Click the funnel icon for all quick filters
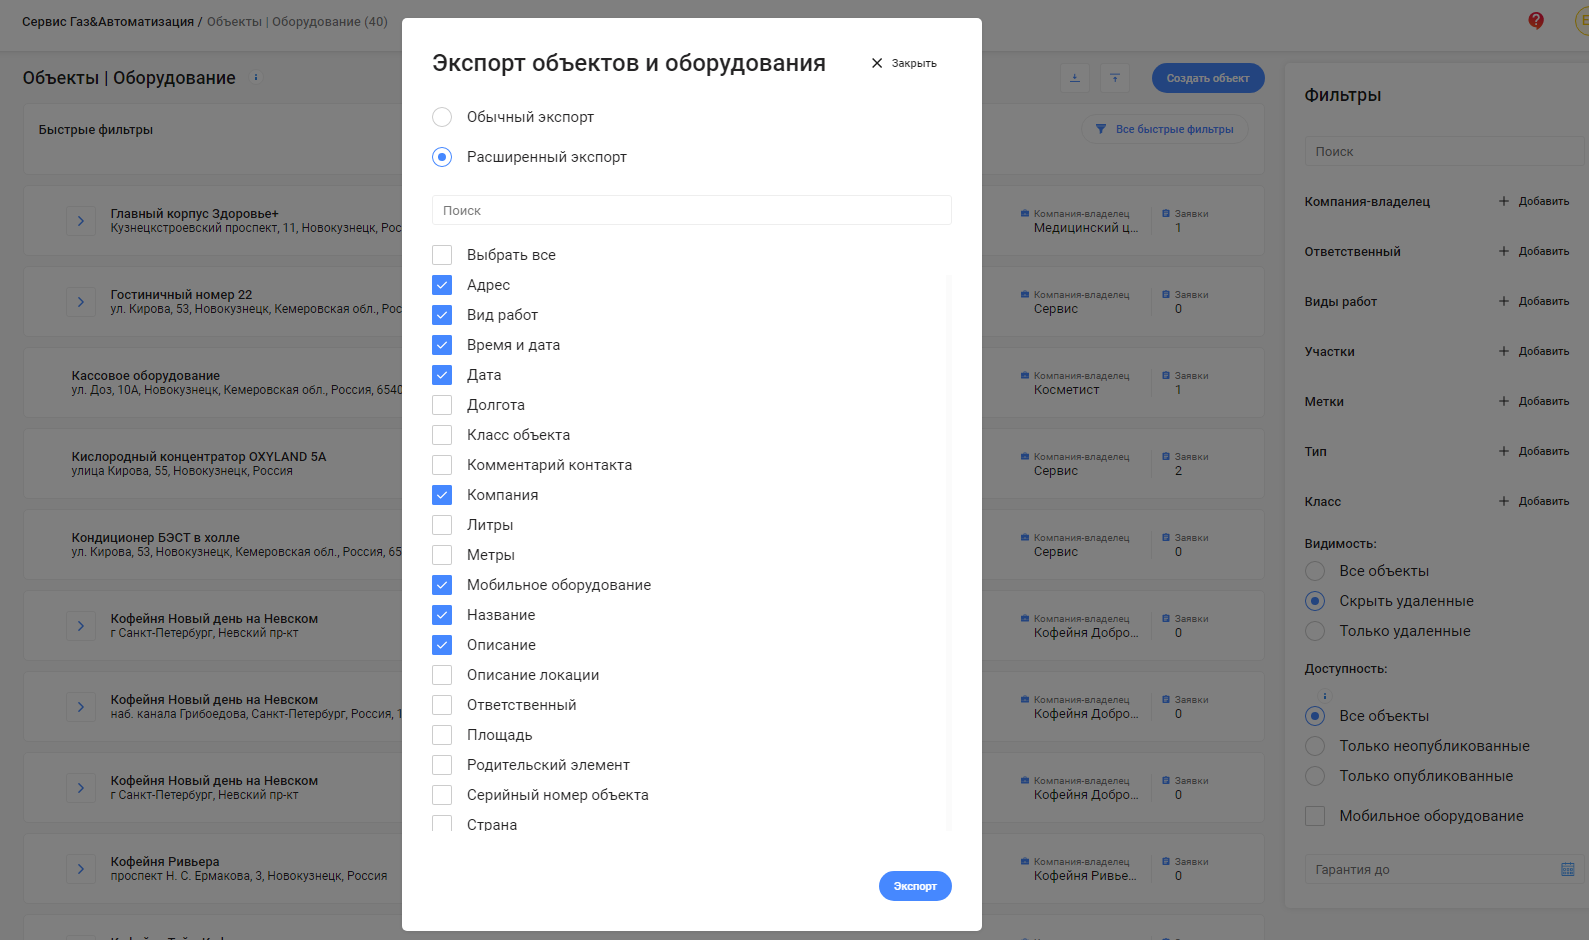The width and height of the screenshot is (1589, 940). click(x=1101, y=129)
